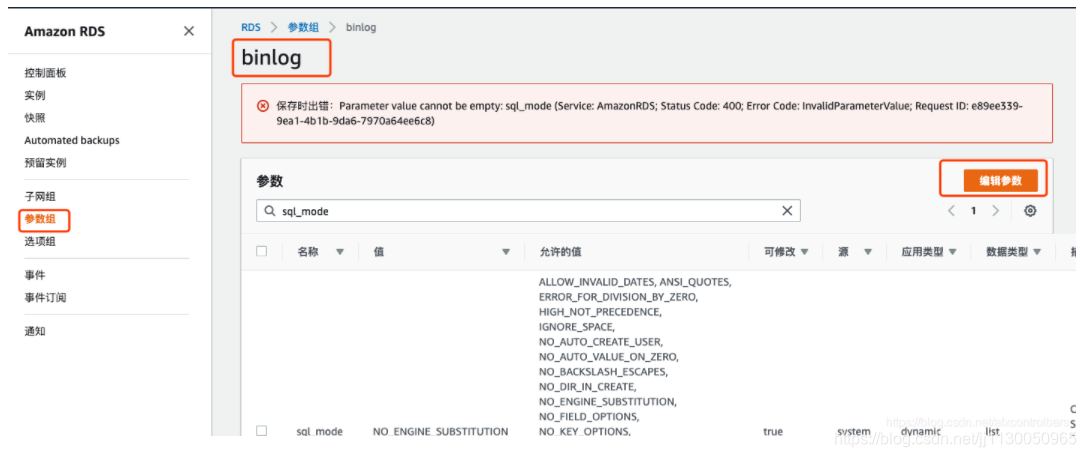Sort by 值 column arrow

pyautogui.click(x=506, y=252)
